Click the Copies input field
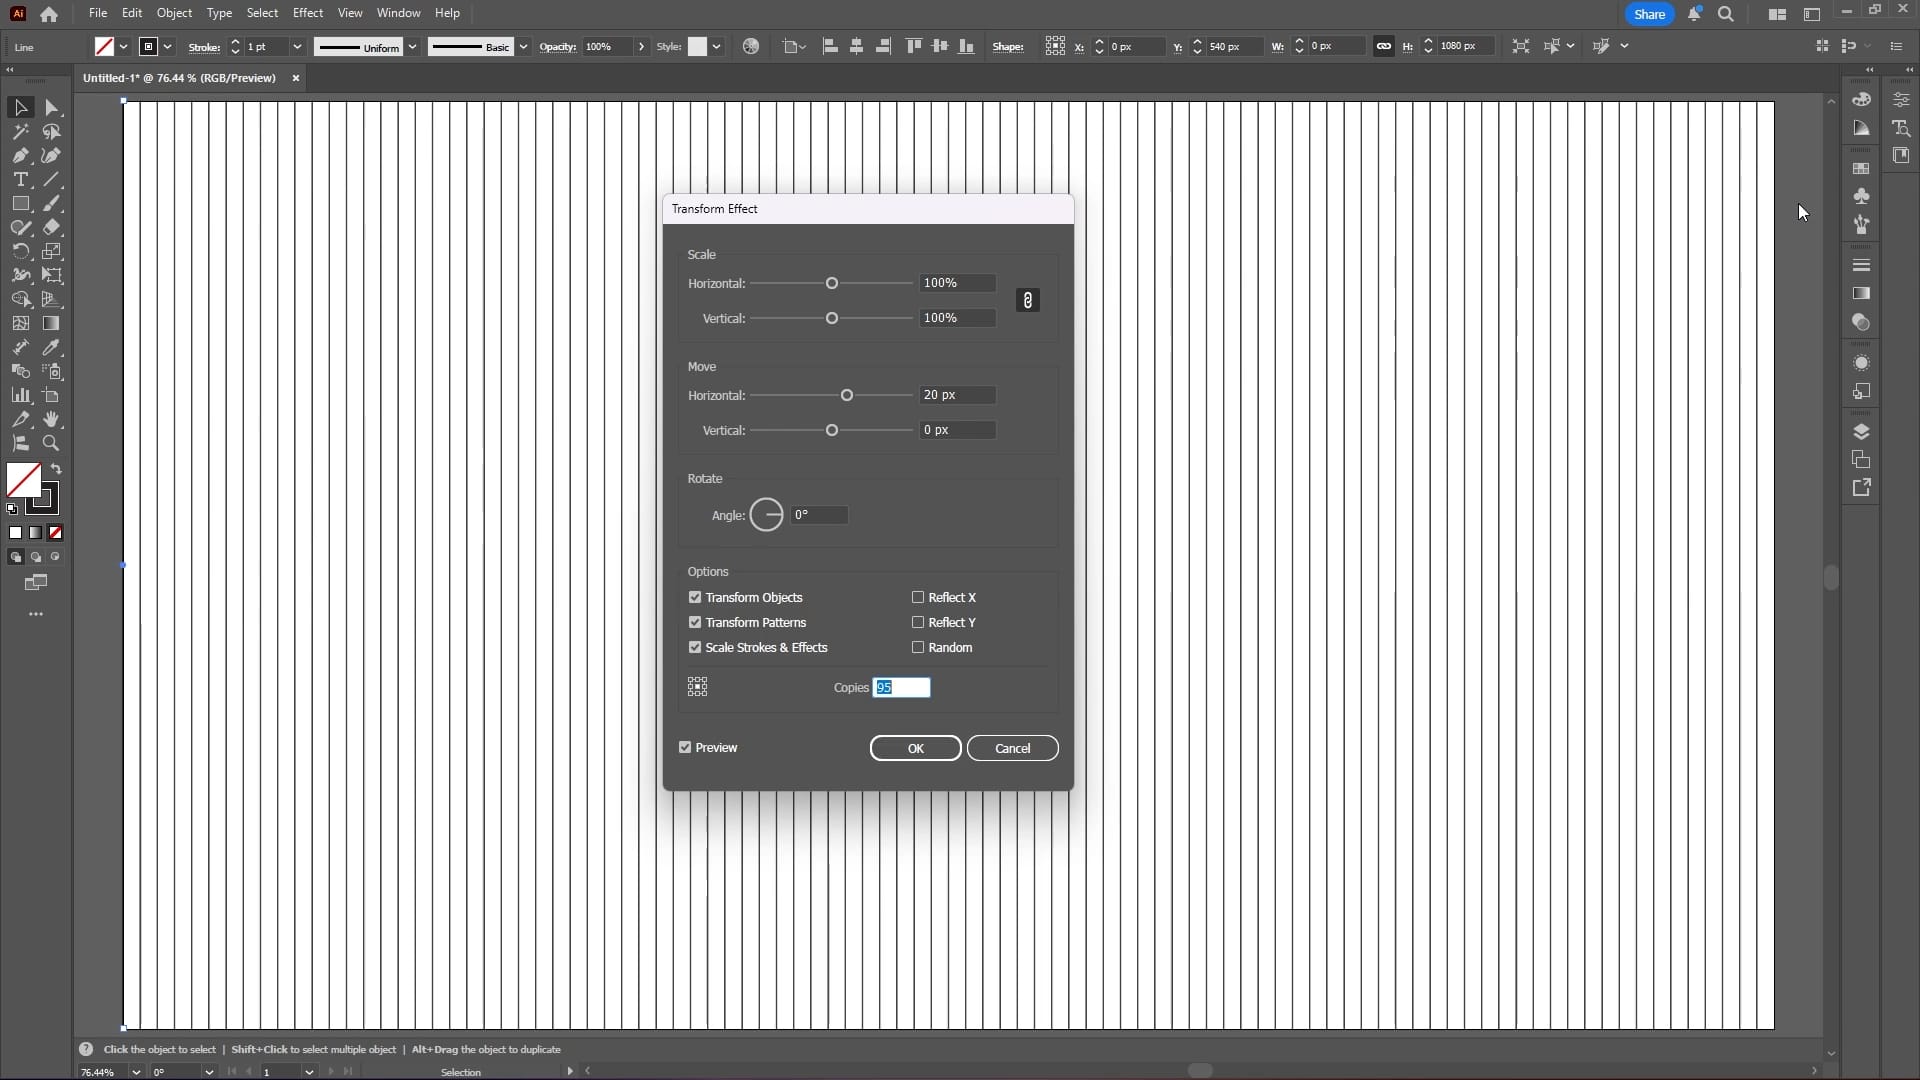The height and width of the screenshot is (1080, 1920). coord(903,687)
